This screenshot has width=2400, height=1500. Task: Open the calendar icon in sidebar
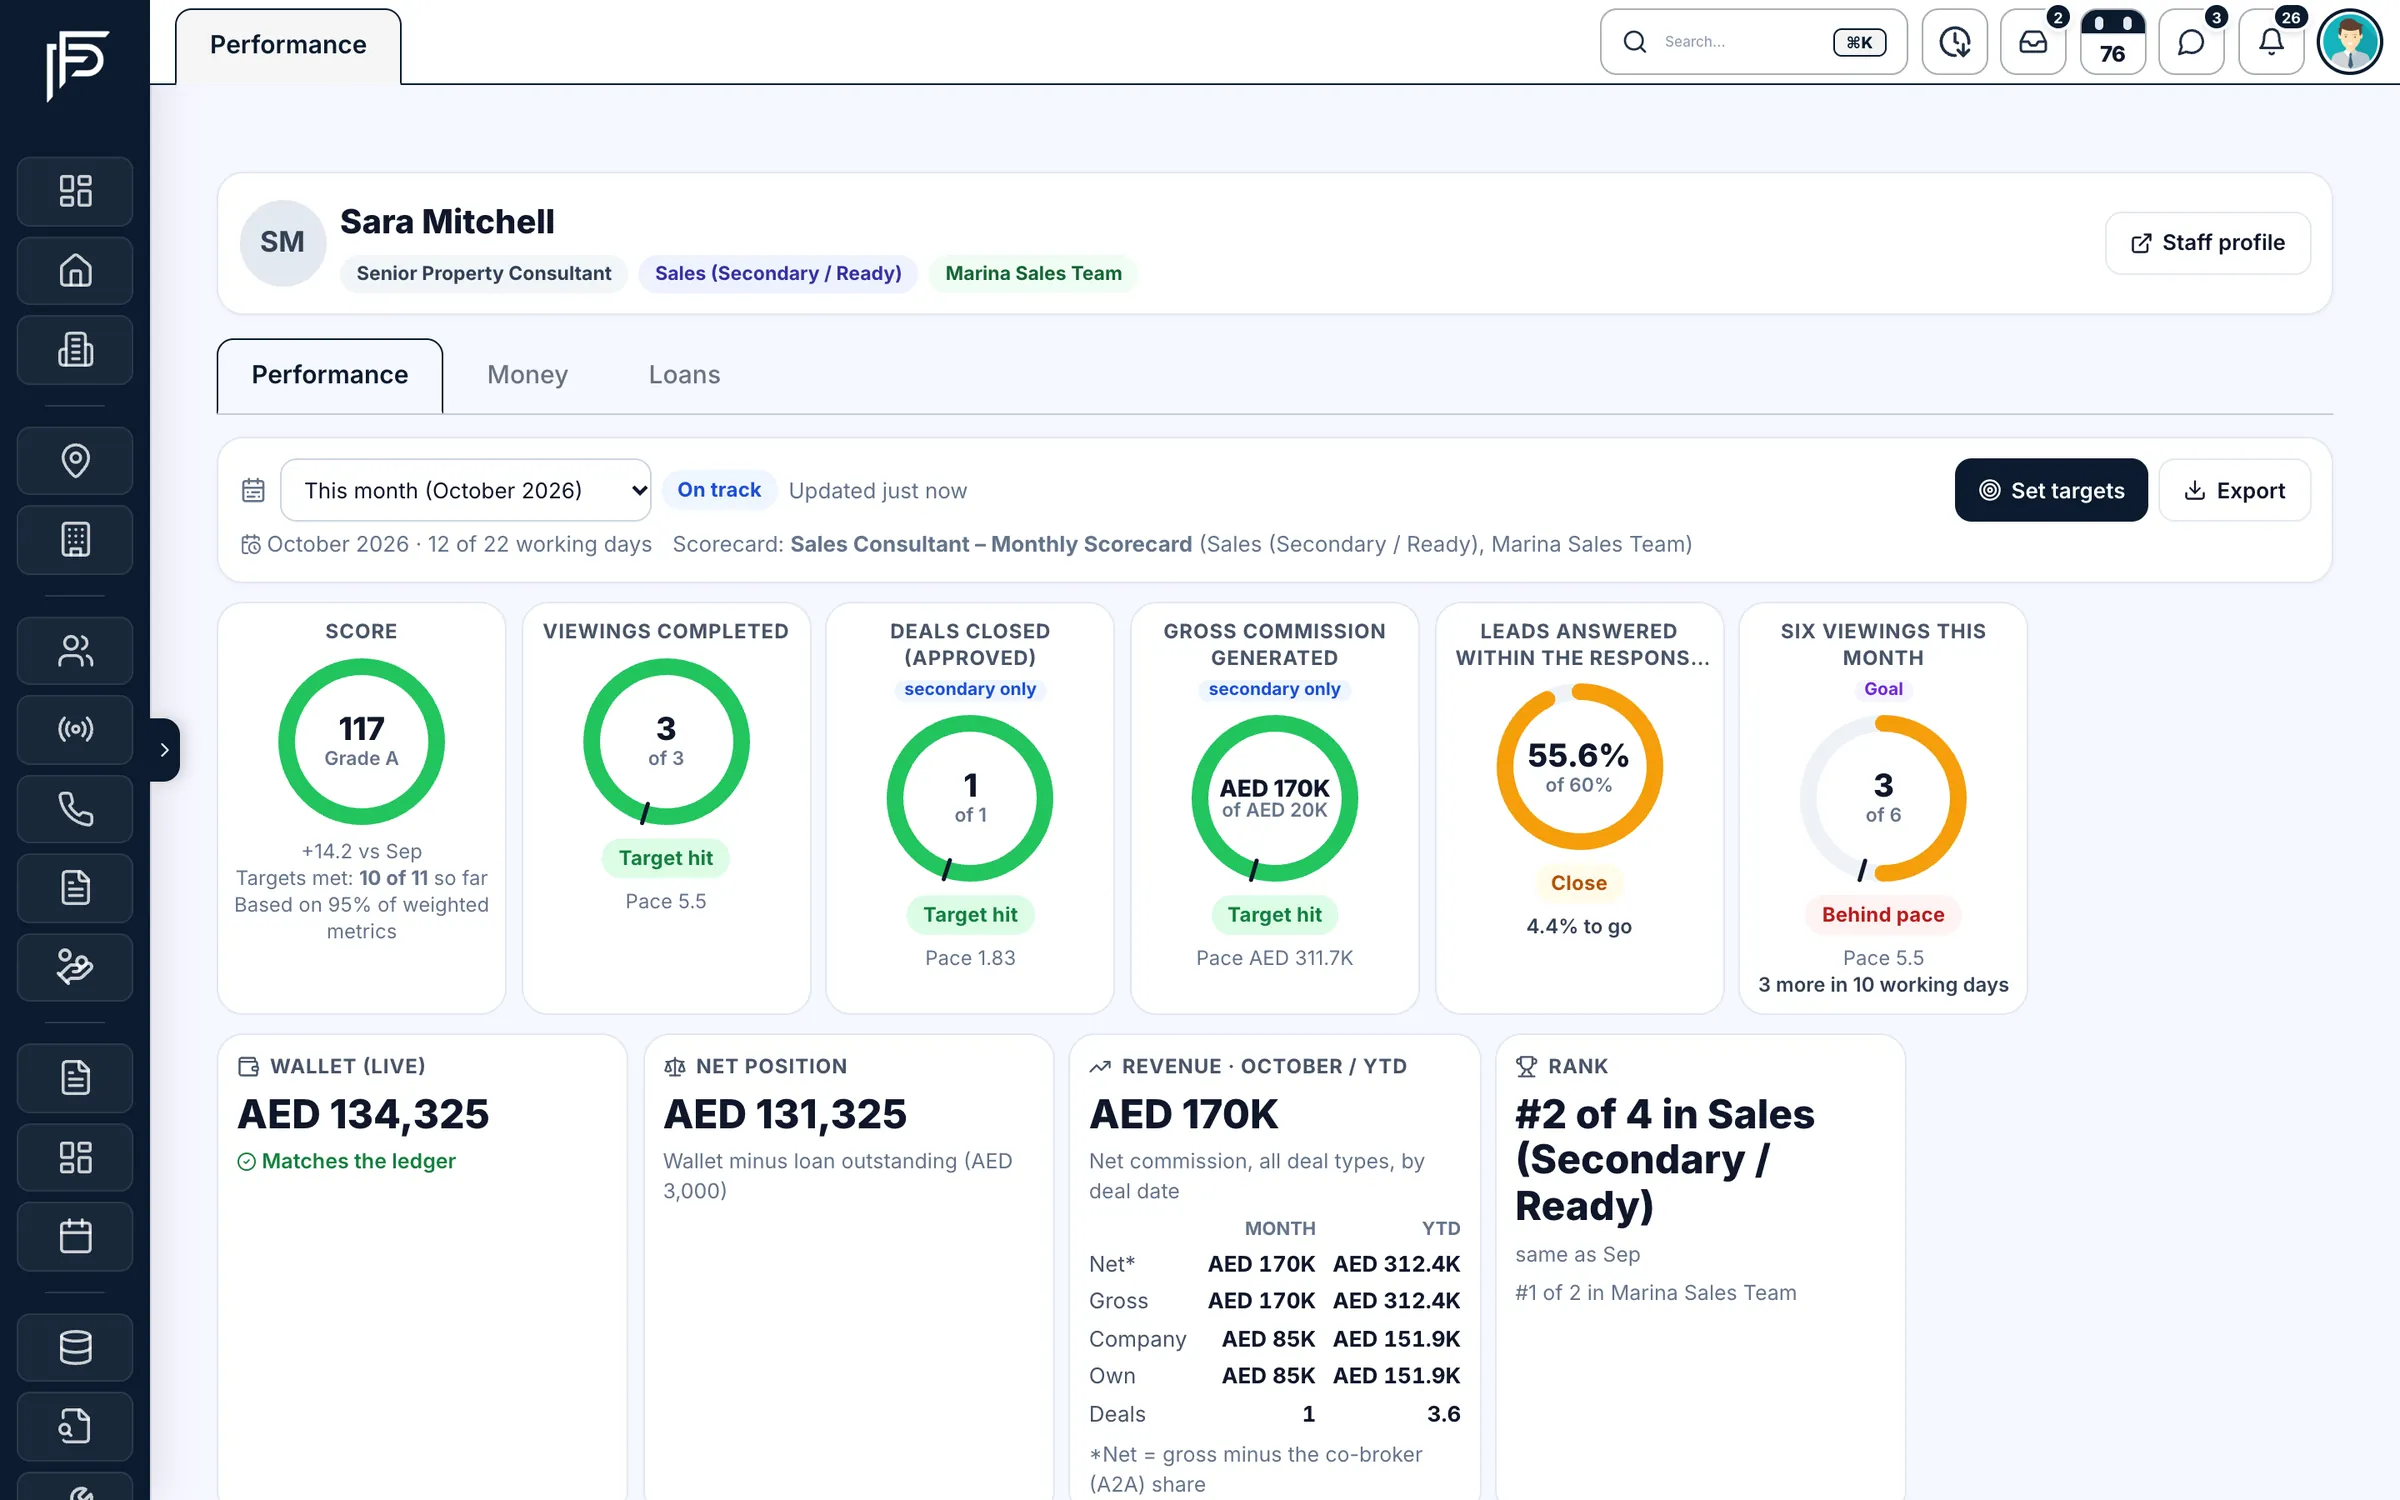[75, 1237]
